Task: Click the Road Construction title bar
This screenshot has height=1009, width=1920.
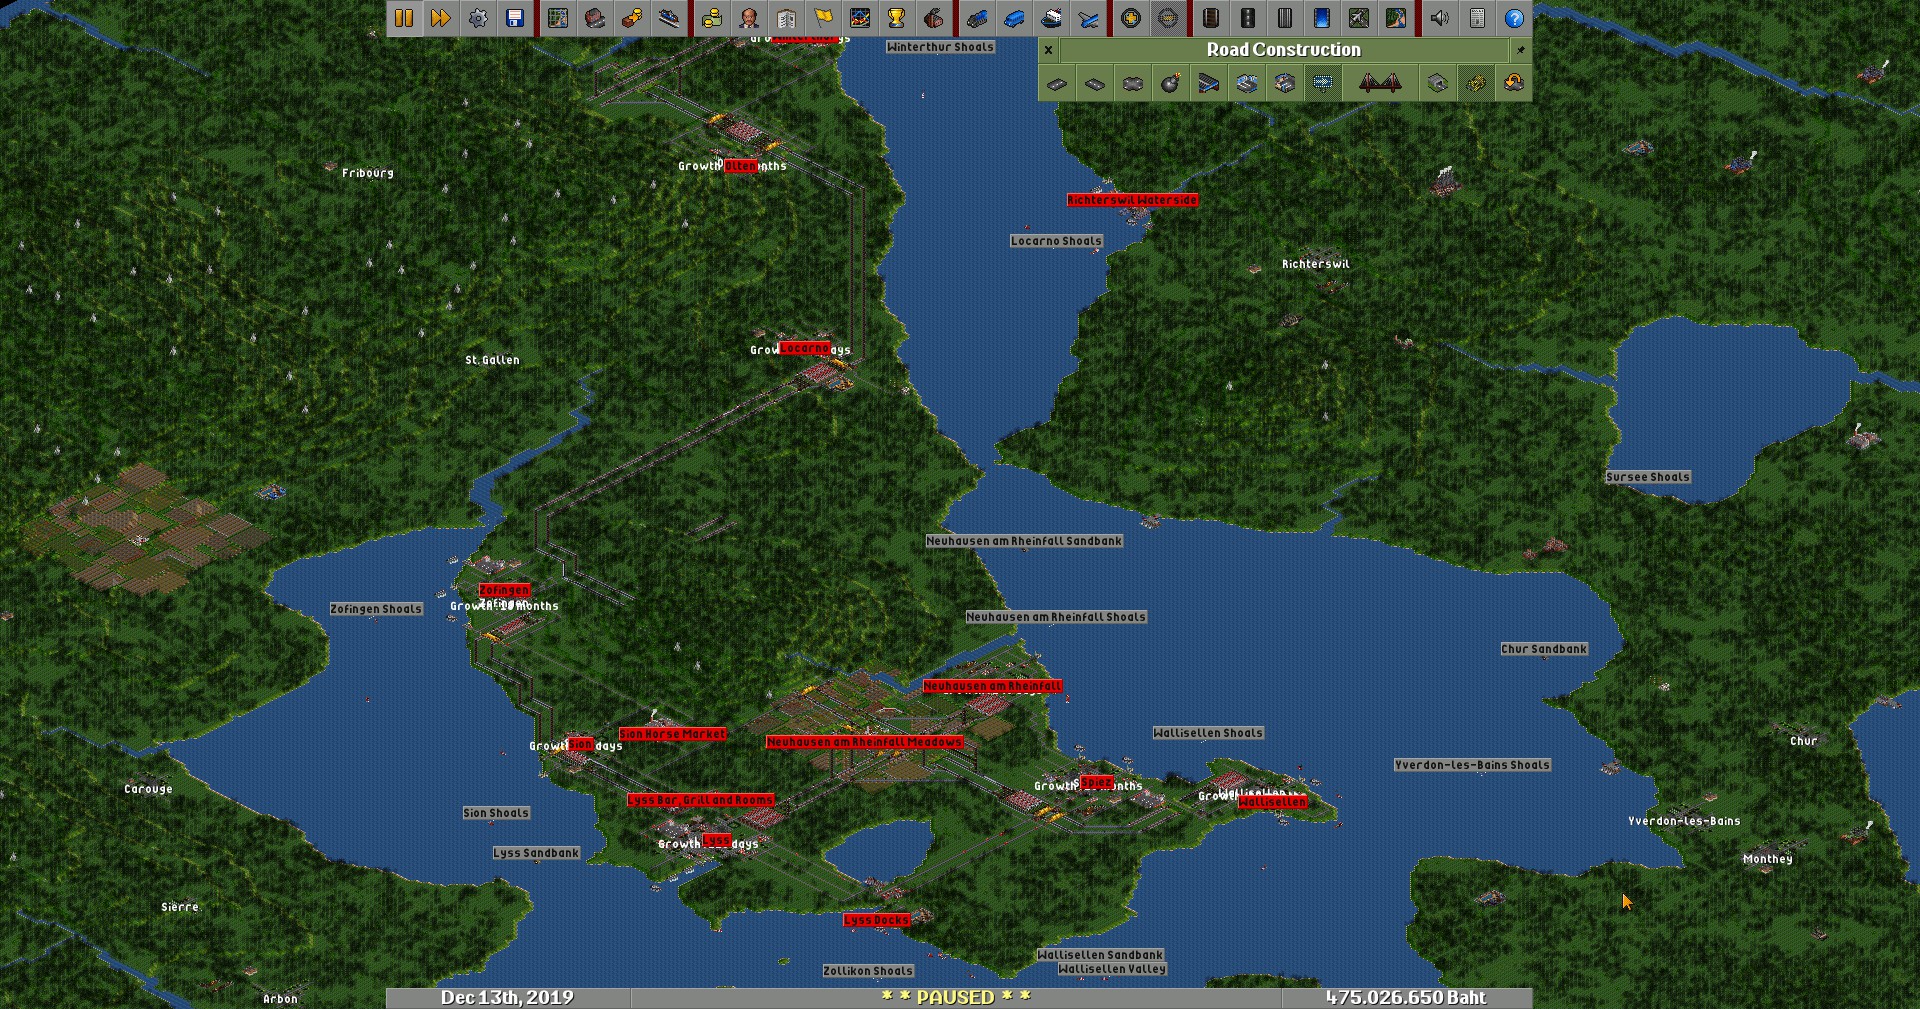Action: pos(1283,50)
